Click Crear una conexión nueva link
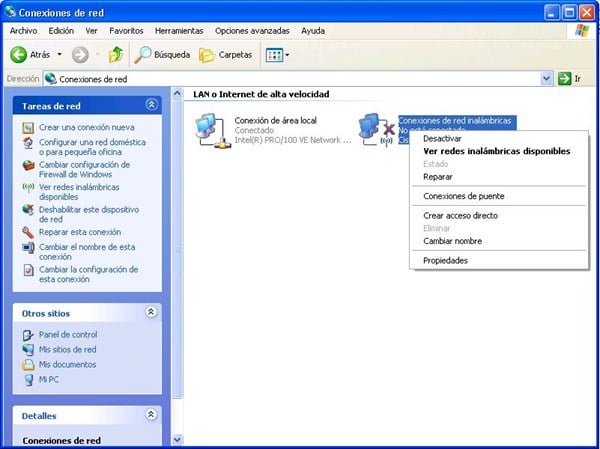Image resolution: width=600 pixels, height=449 pixels. tap(86, 128)
